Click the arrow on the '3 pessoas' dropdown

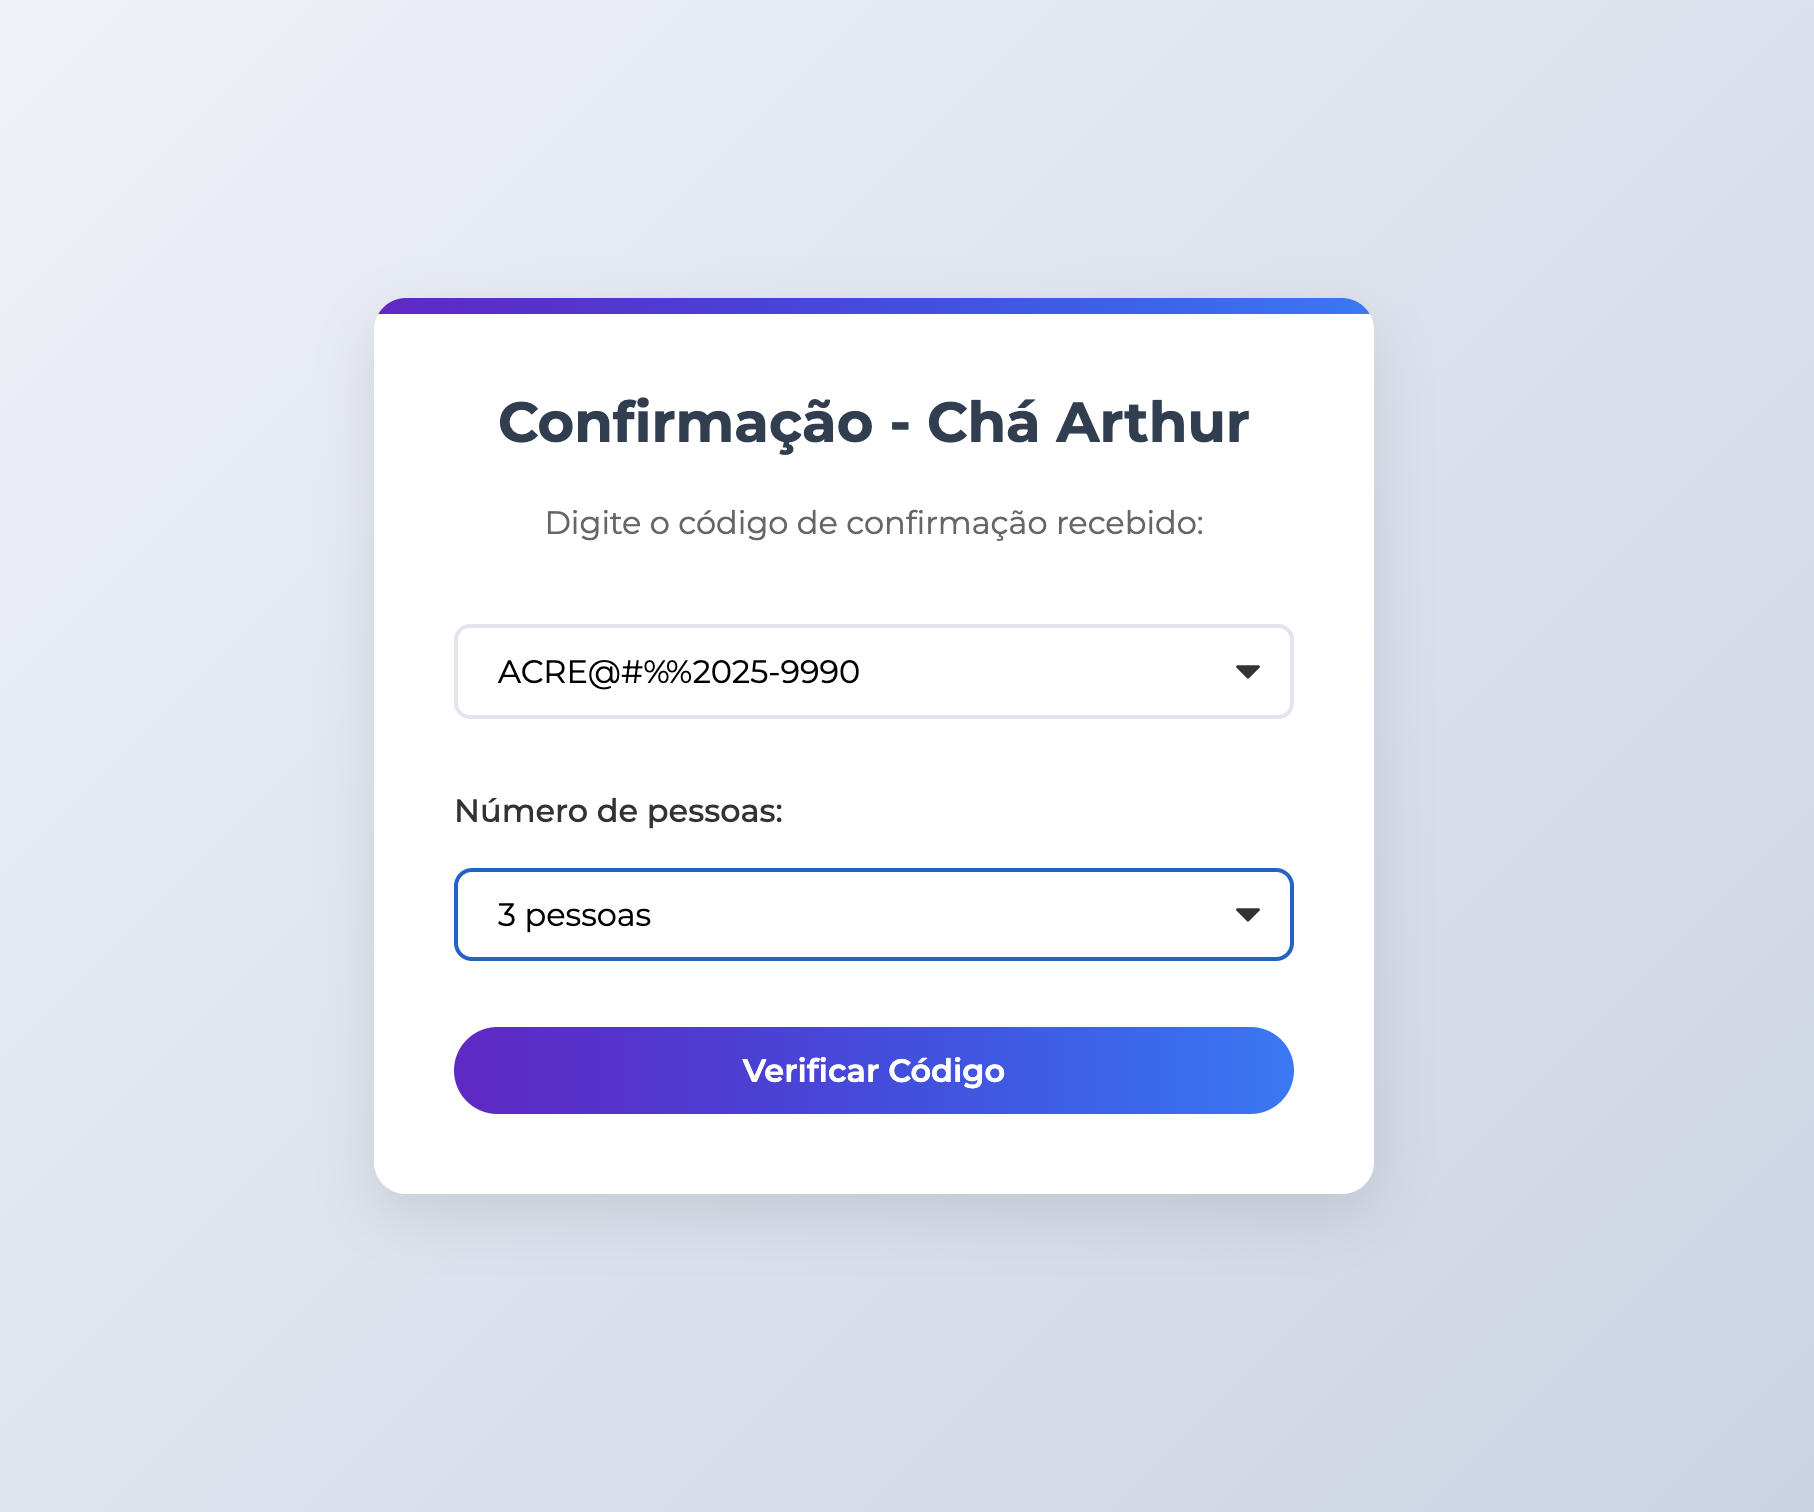[1247, 914]
